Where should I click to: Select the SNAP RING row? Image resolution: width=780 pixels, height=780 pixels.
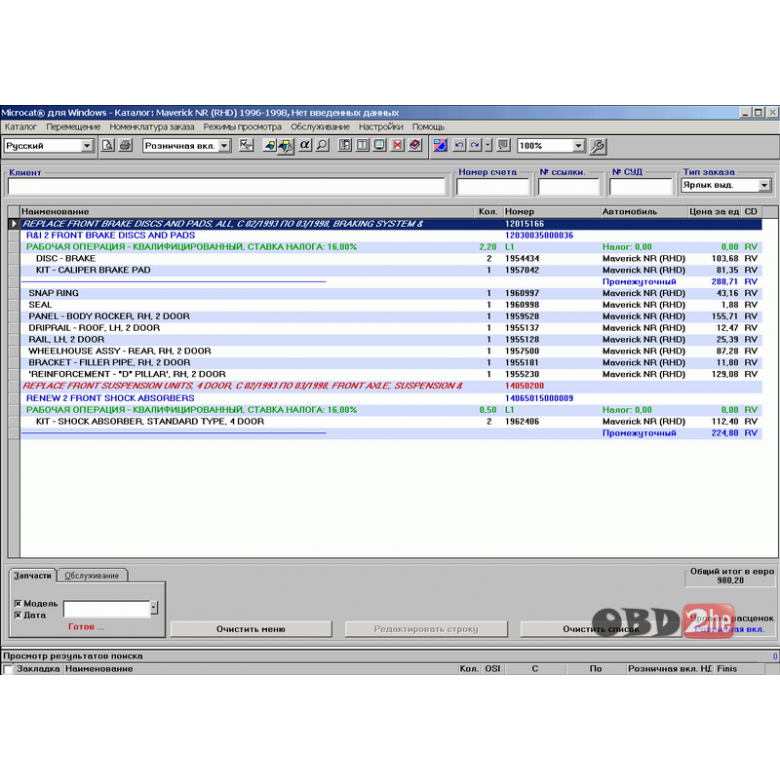tap(391, 293)
